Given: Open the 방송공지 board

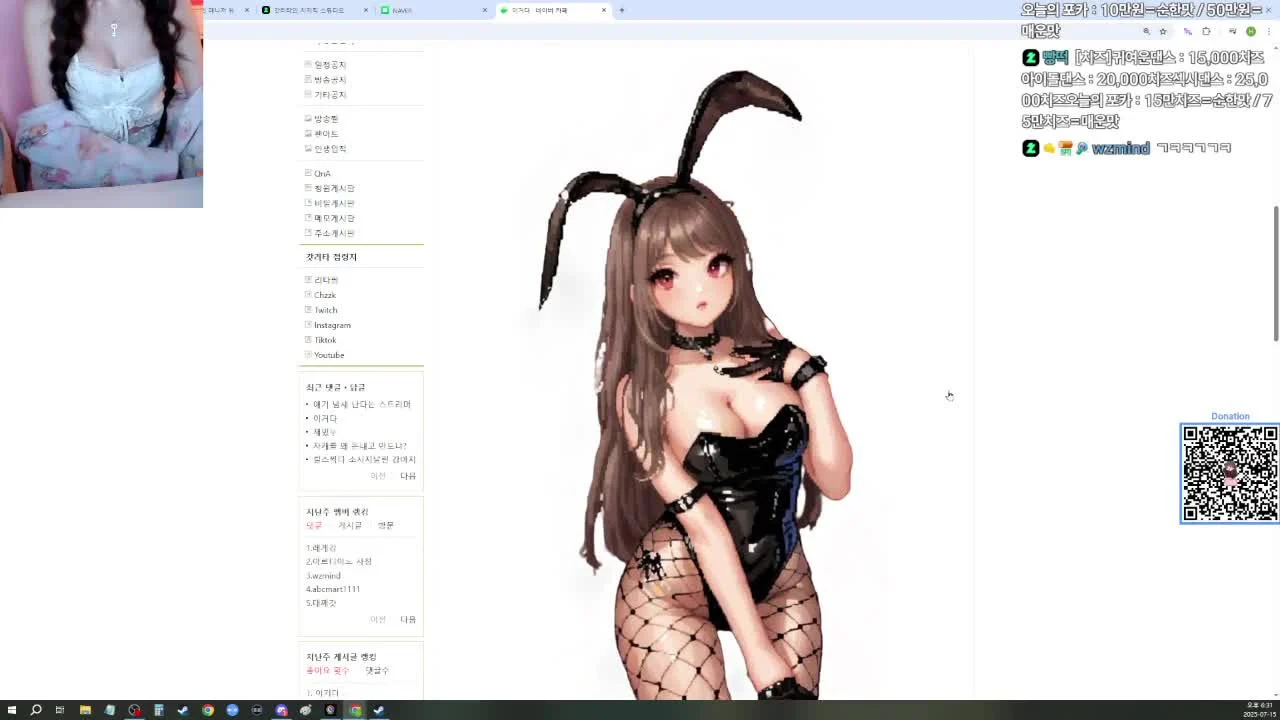Looking at the screenshot, I should 330,80.
